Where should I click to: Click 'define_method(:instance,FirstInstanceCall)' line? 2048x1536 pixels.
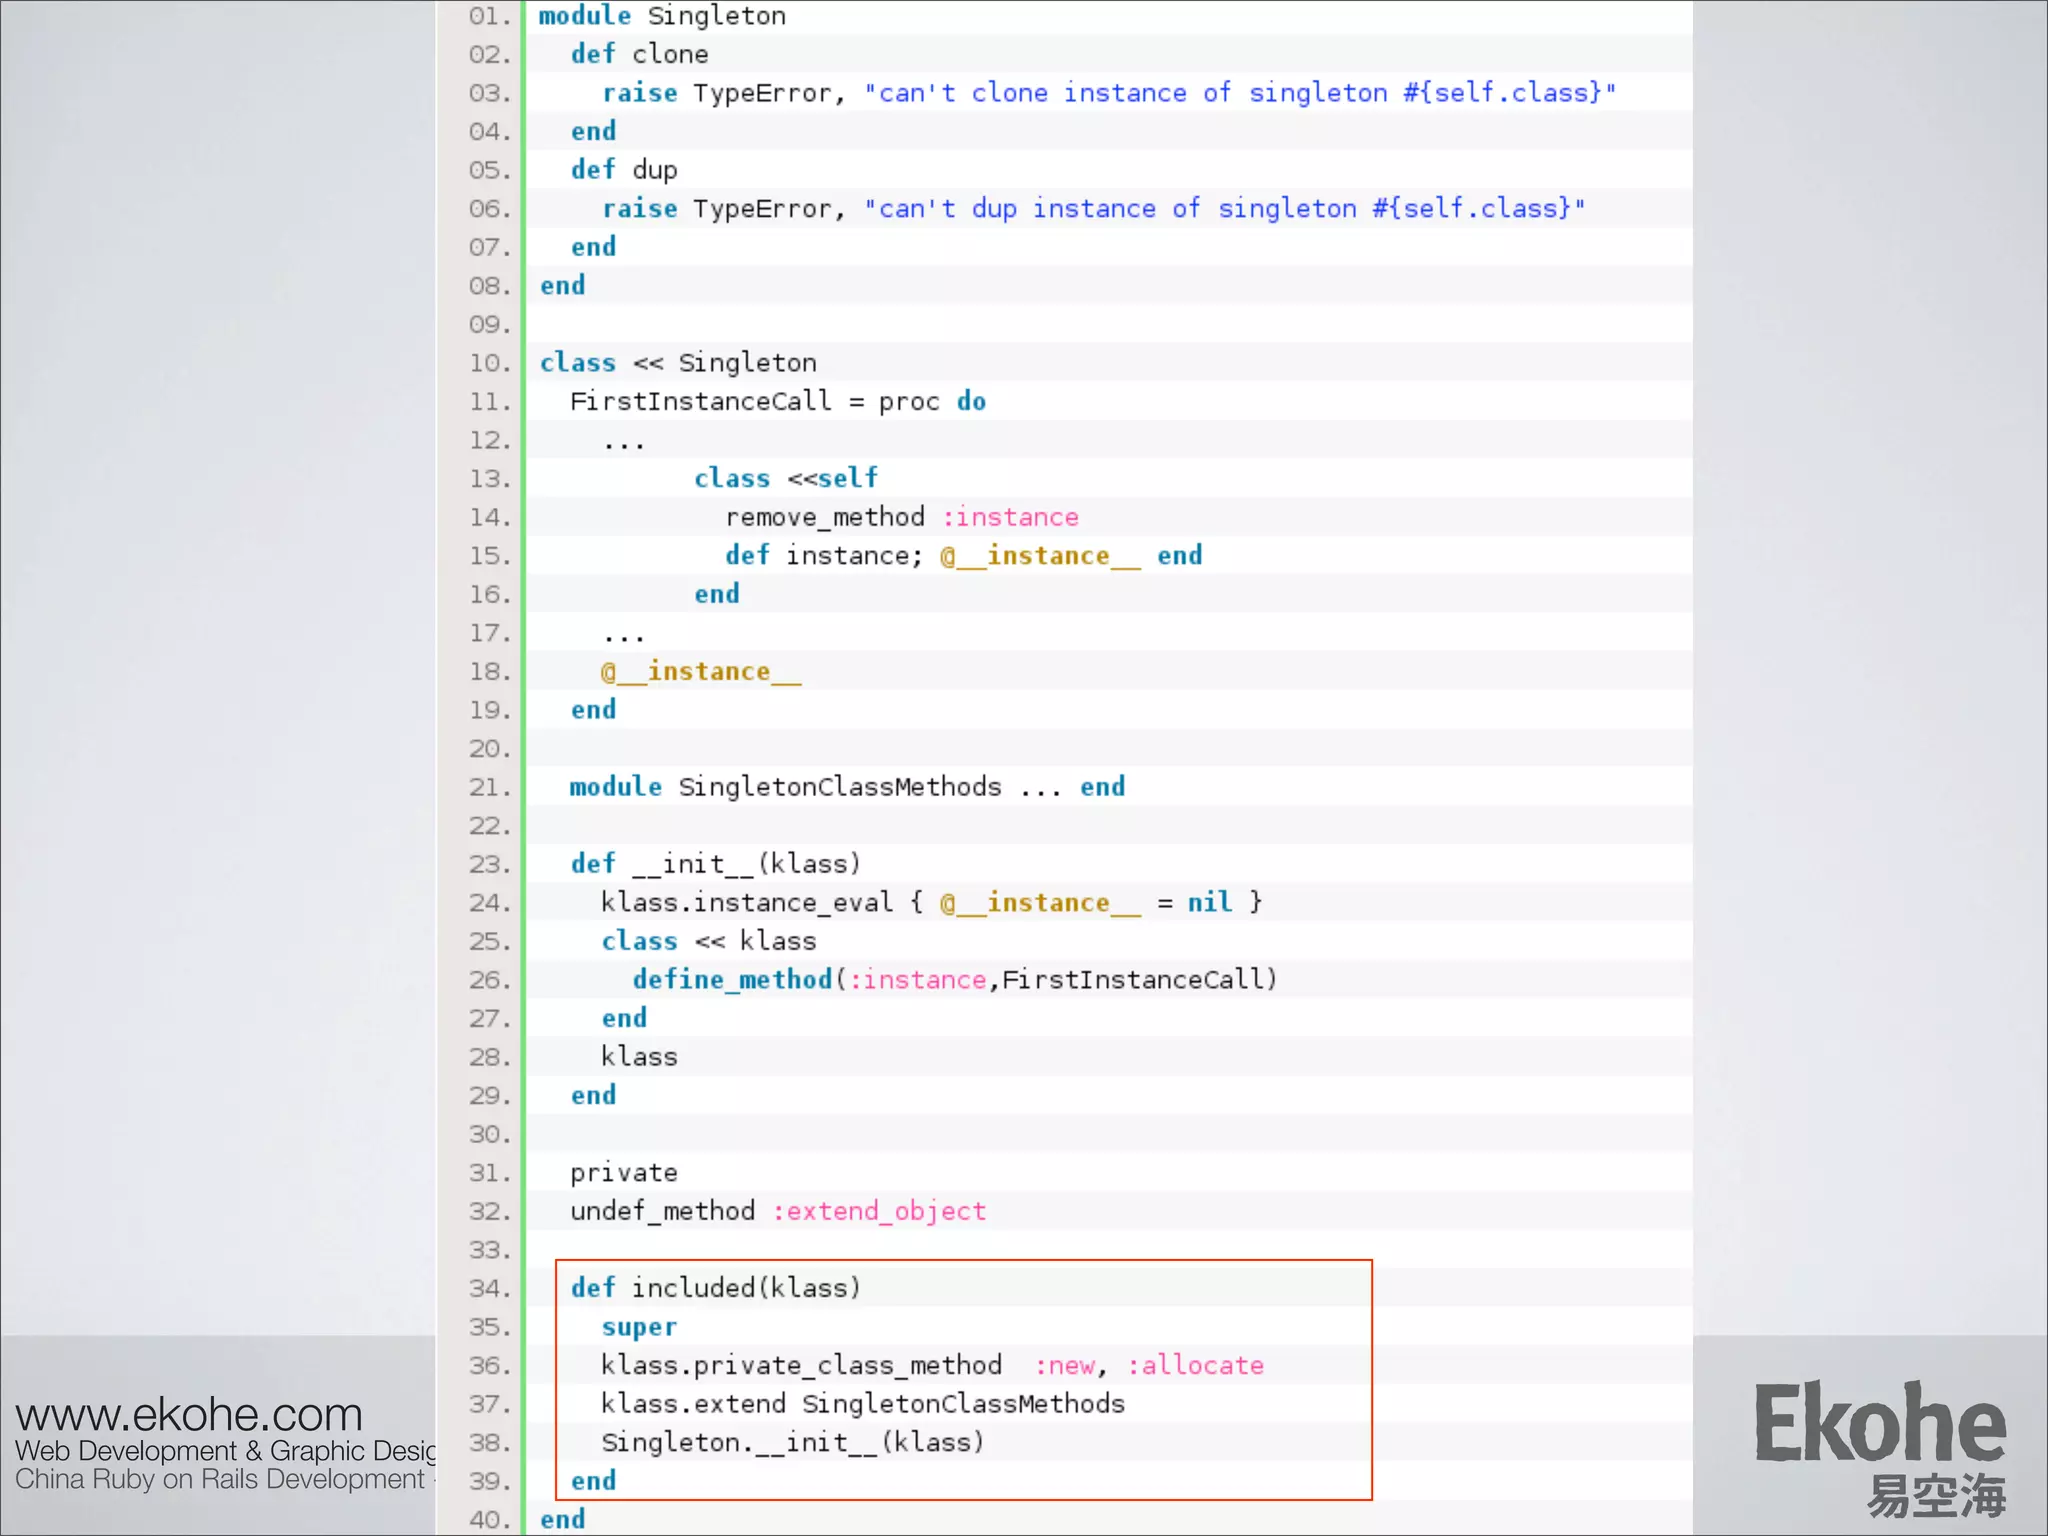coord(955,980)
